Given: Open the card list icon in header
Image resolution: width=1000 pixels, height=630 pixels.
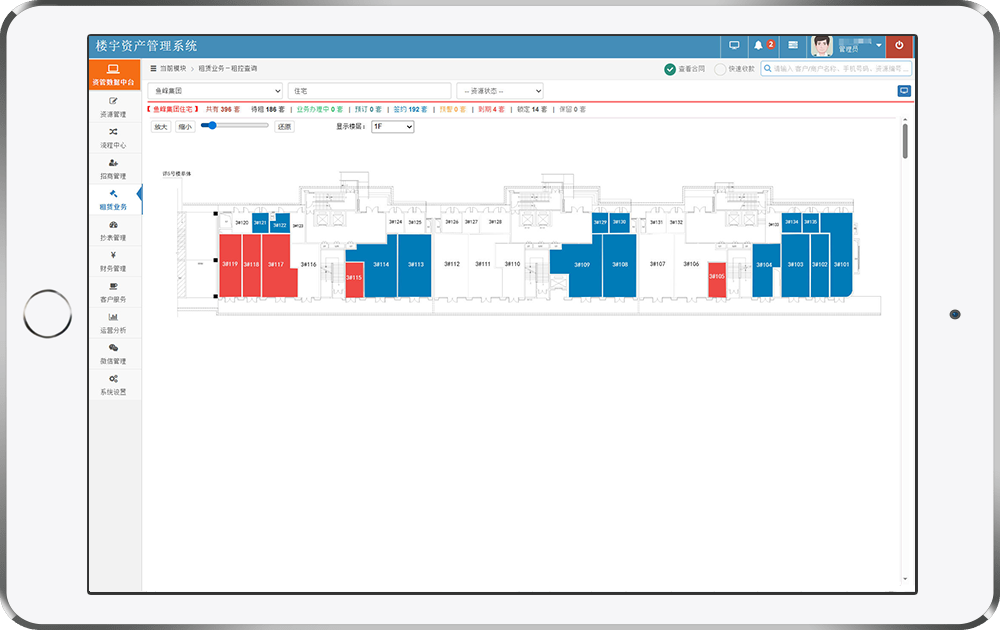Looking at the screenshot, I should pyautogui.click(x=793, y=45).
